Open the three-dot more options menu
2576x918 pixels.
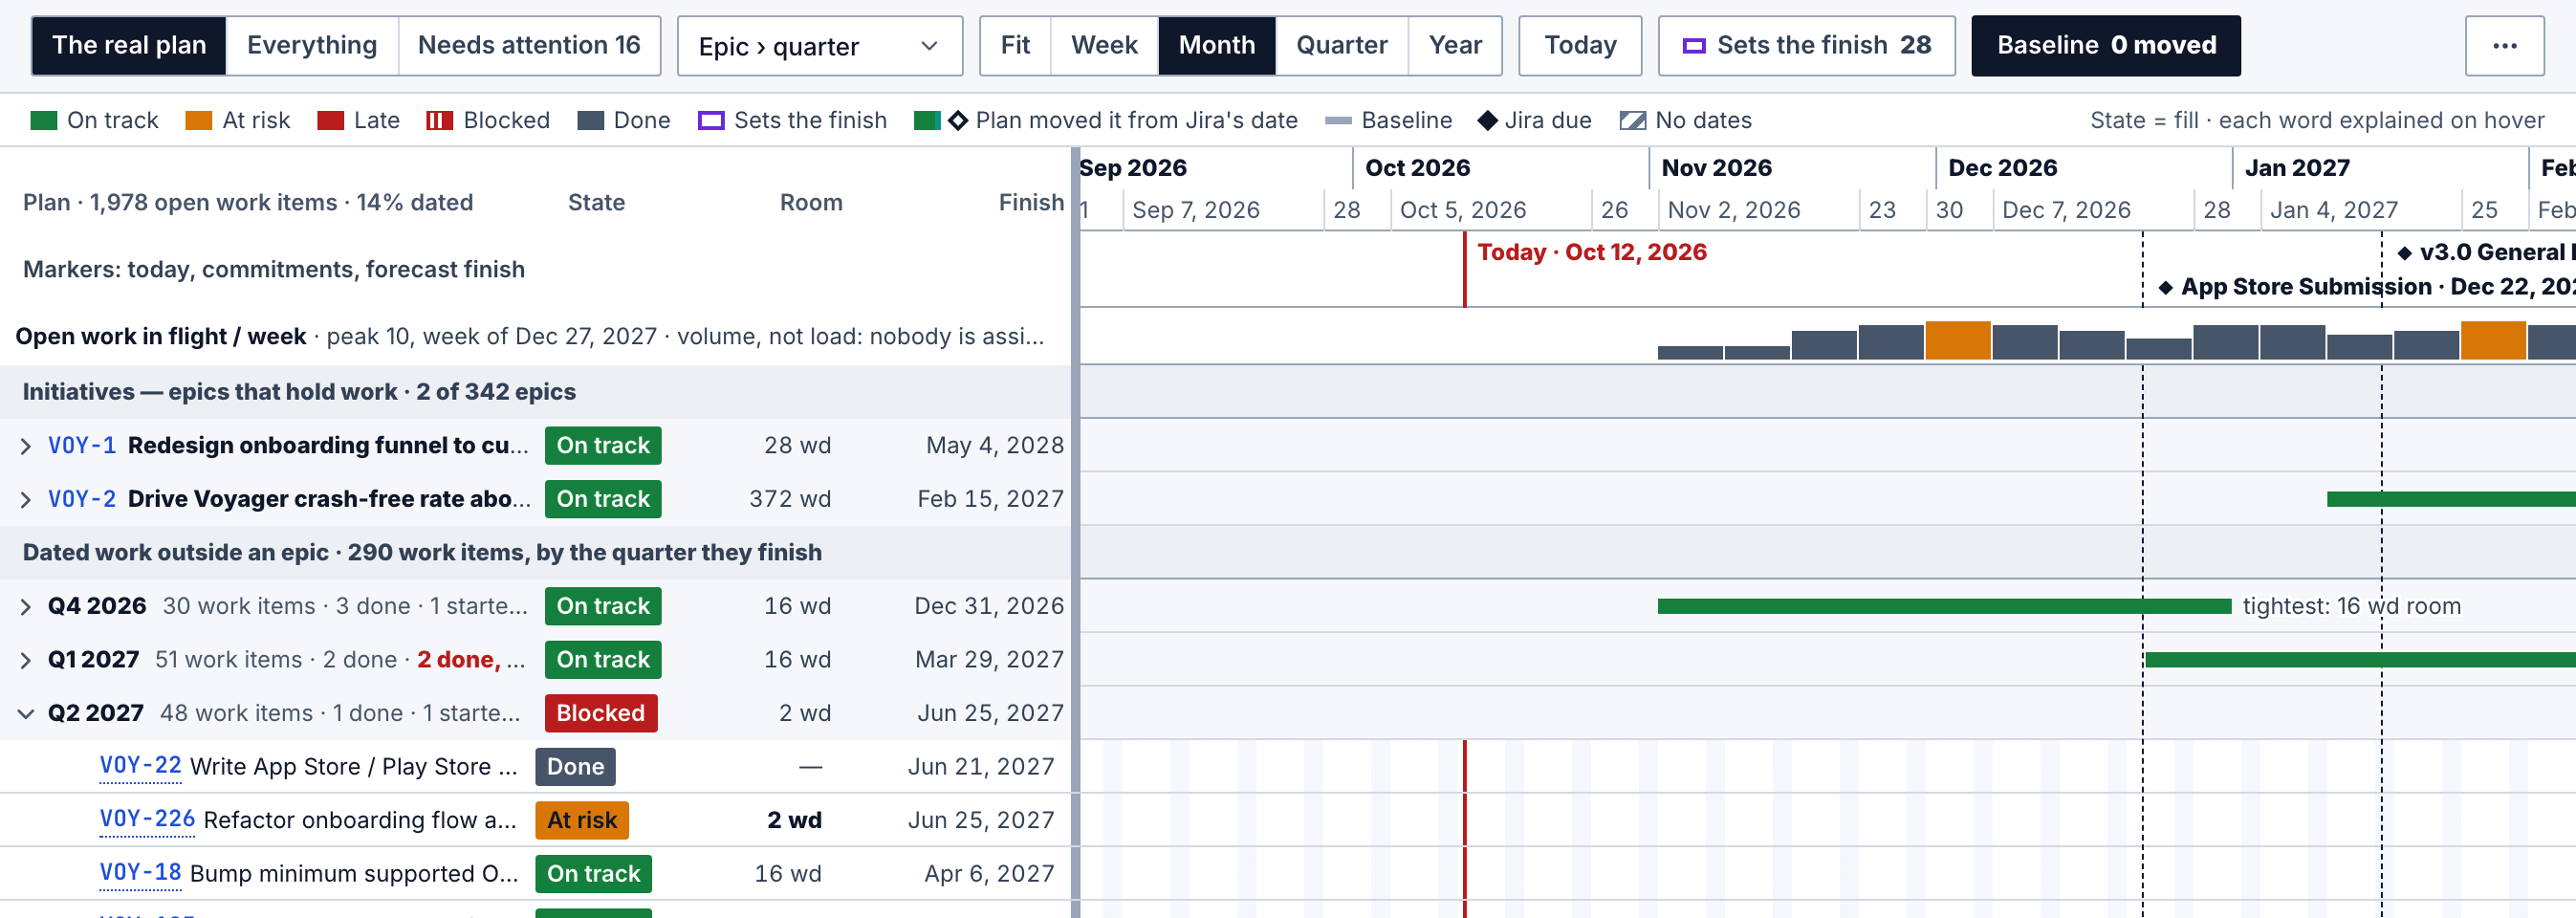2504,46
